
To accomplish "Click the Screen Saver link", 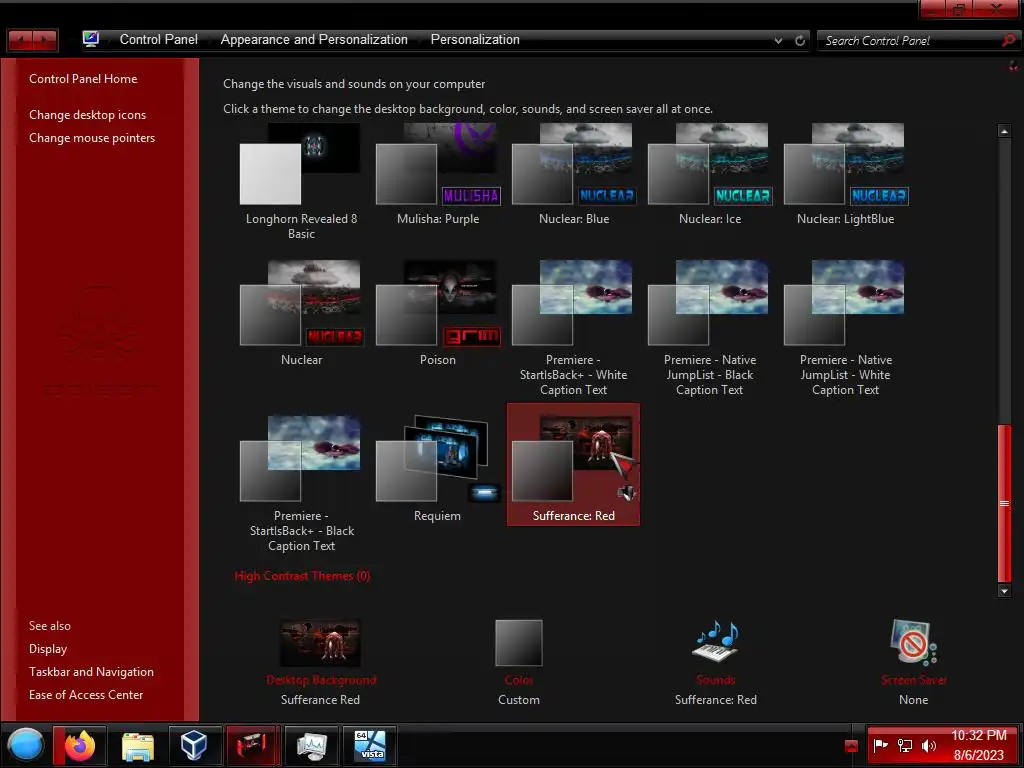I will (913, 680).
